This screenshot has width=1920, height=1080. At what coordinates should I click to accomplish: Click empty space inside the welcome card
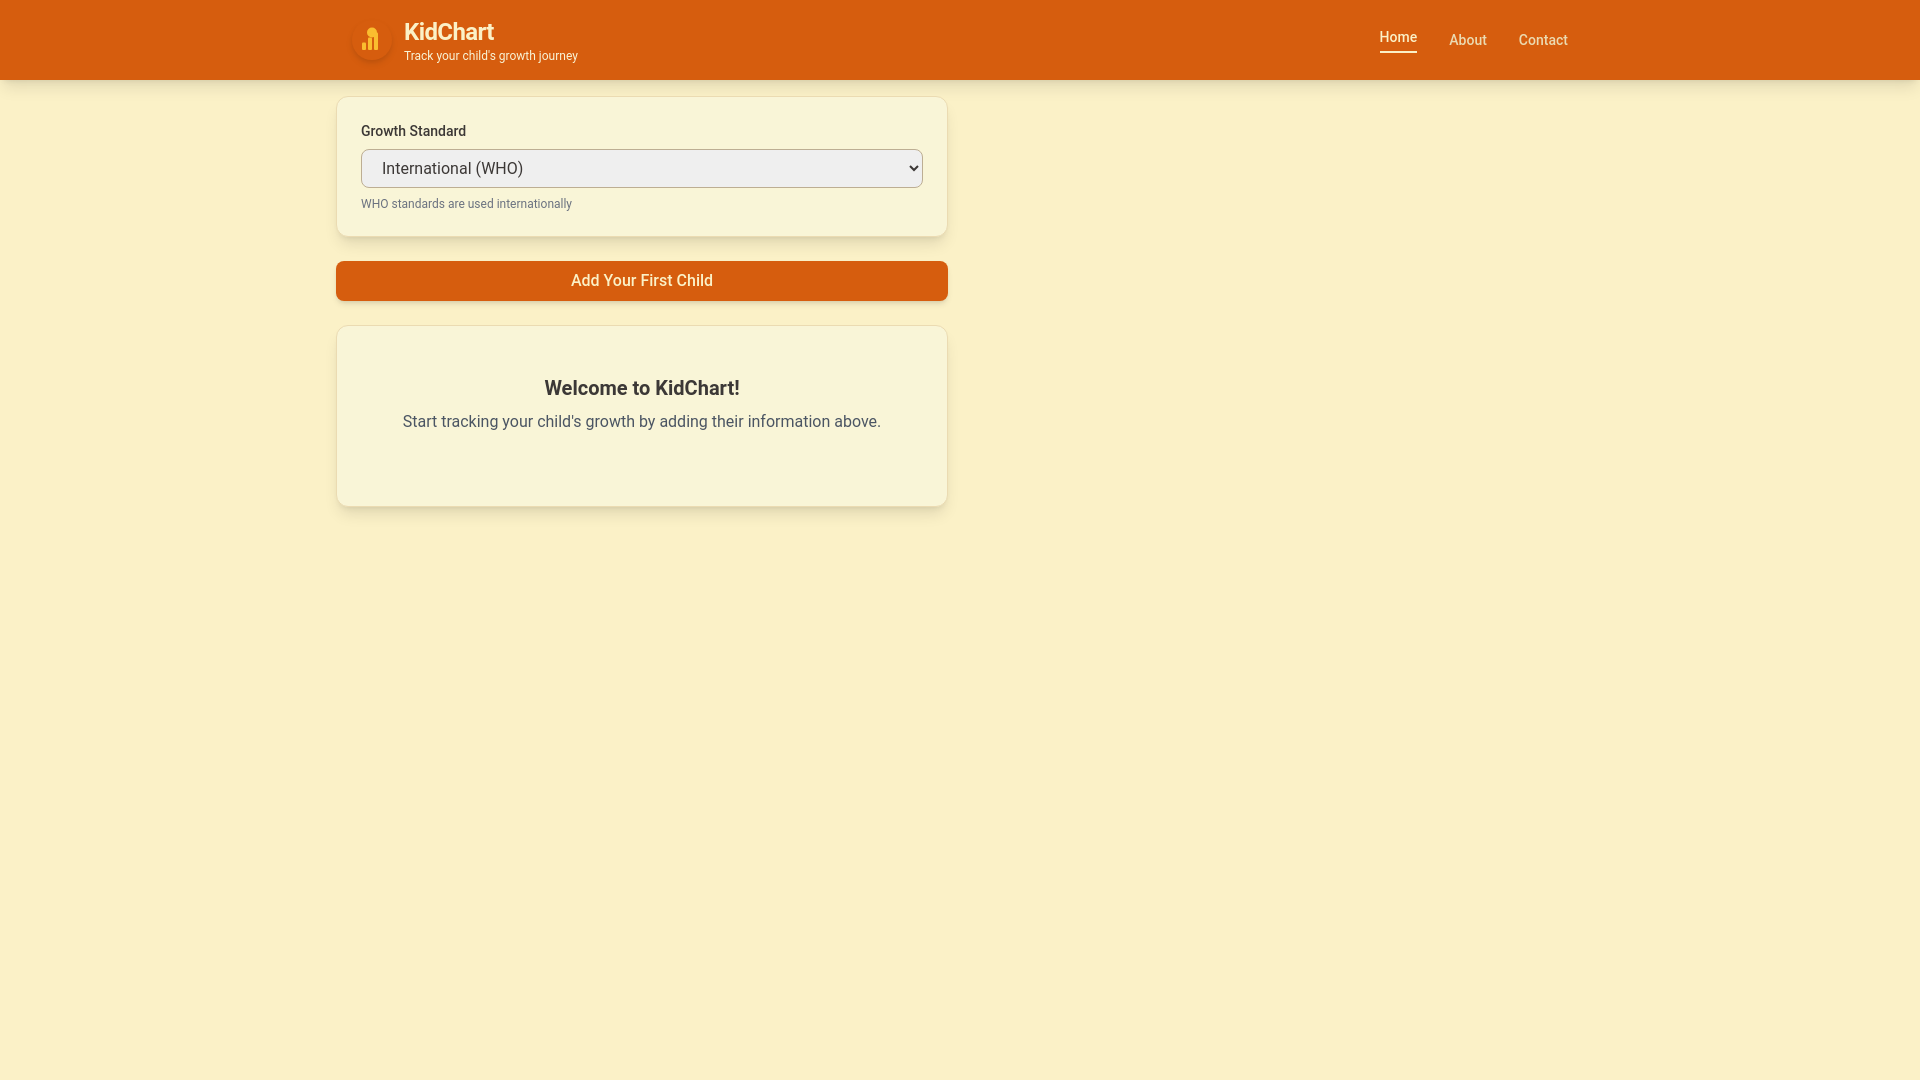641,470
